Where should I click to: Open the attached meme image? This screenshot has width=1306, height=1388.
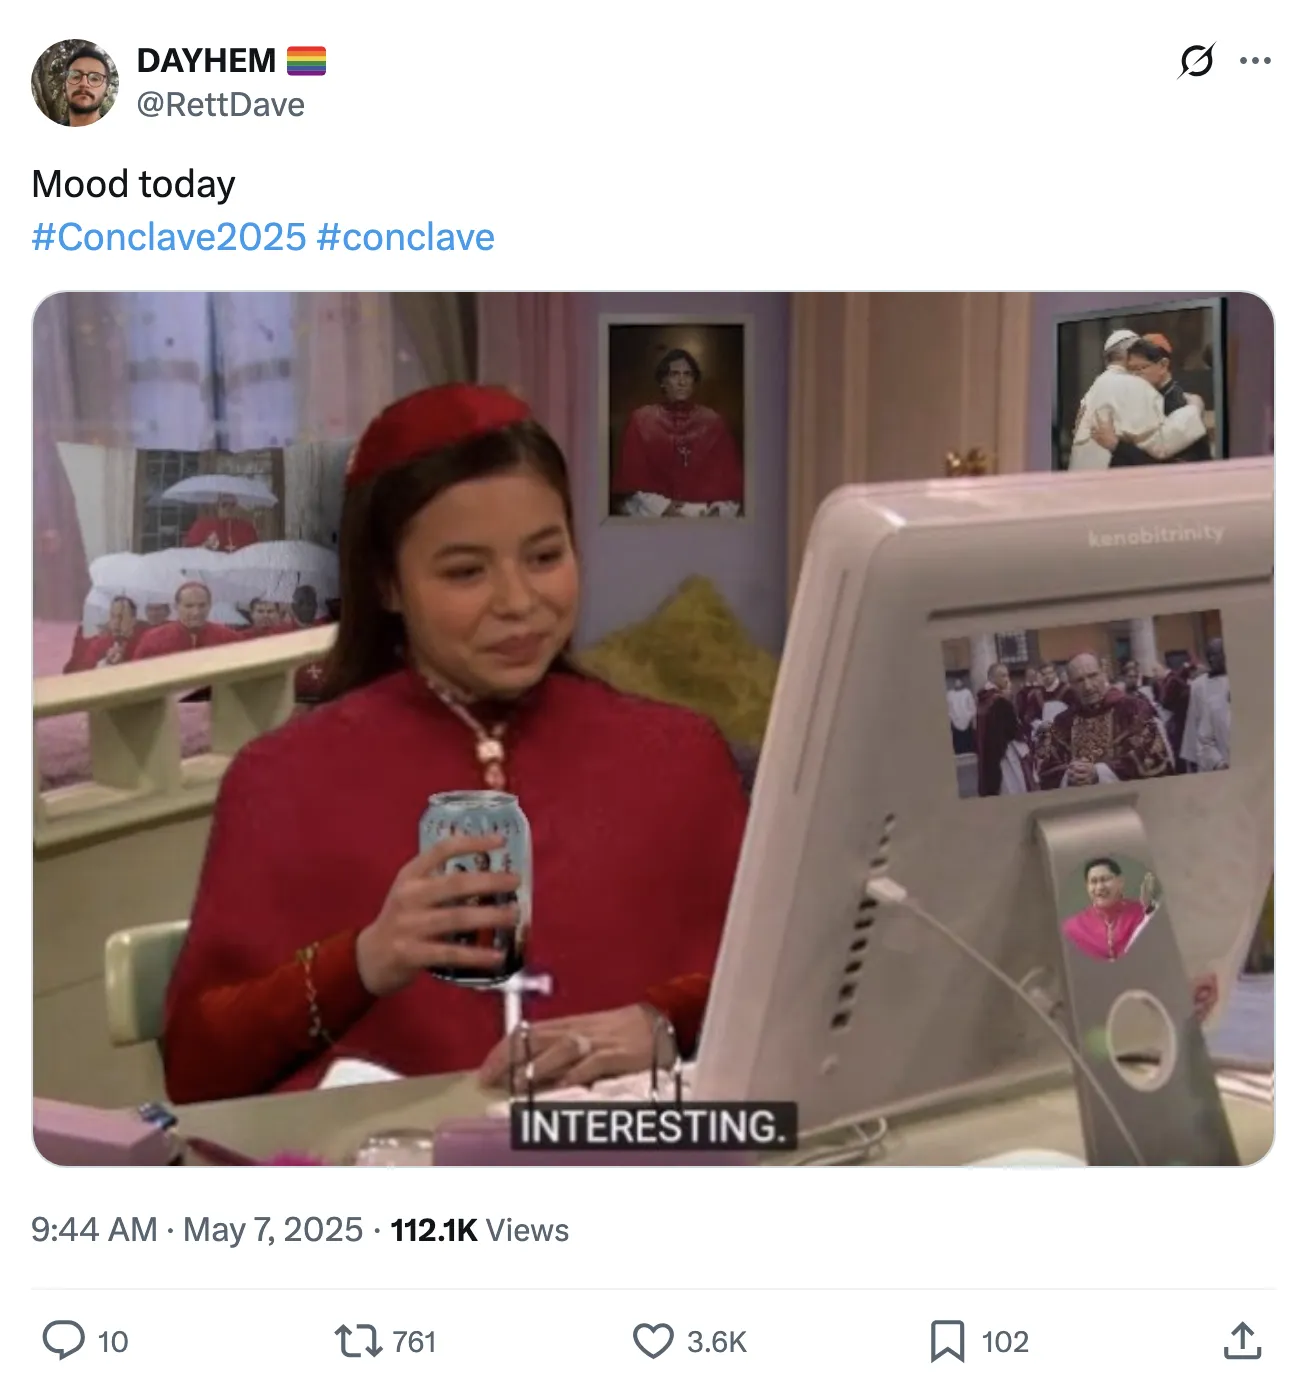coord(653,729)
